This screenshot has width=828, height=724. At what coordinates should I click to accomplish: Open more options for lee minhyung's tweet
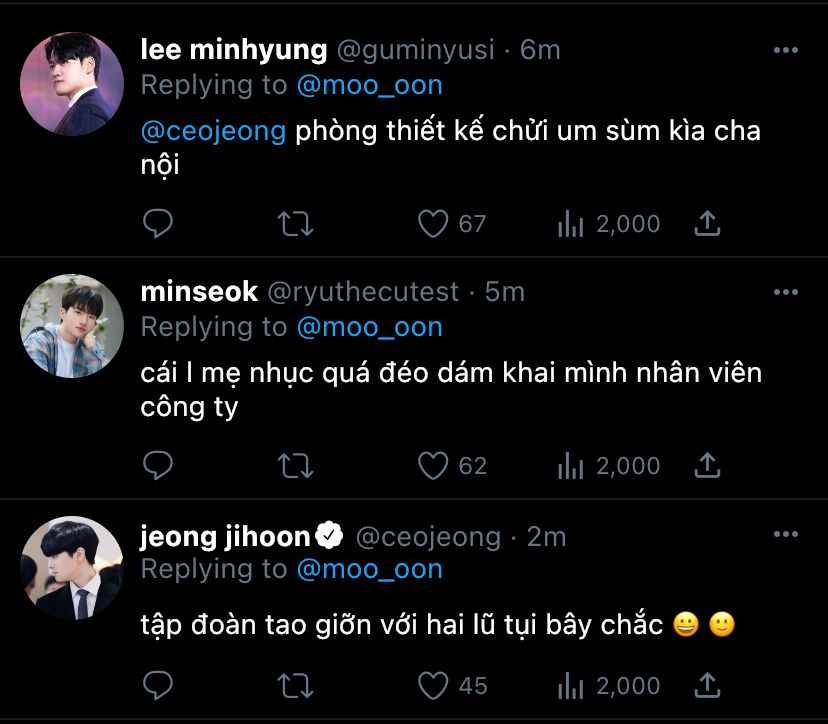786,50
